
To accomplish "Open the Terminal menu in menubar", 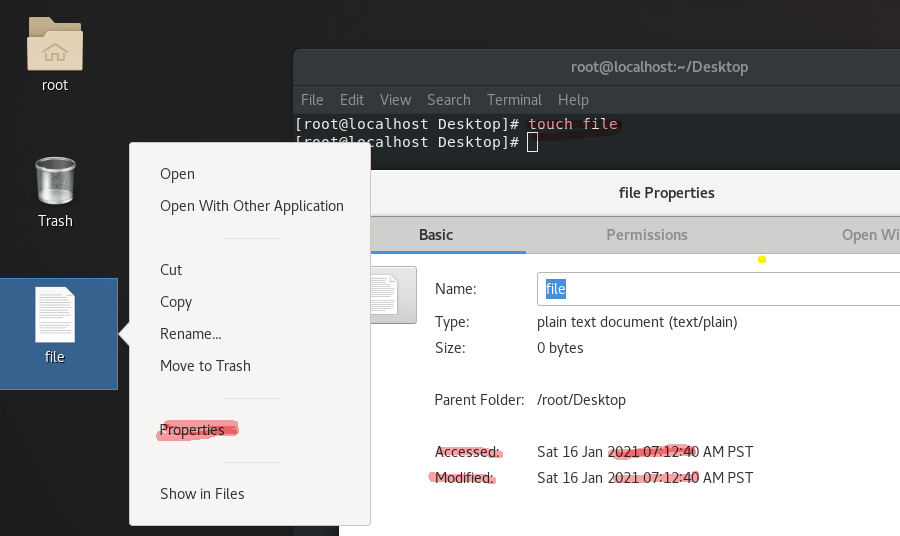I will (x=514, y=100).
